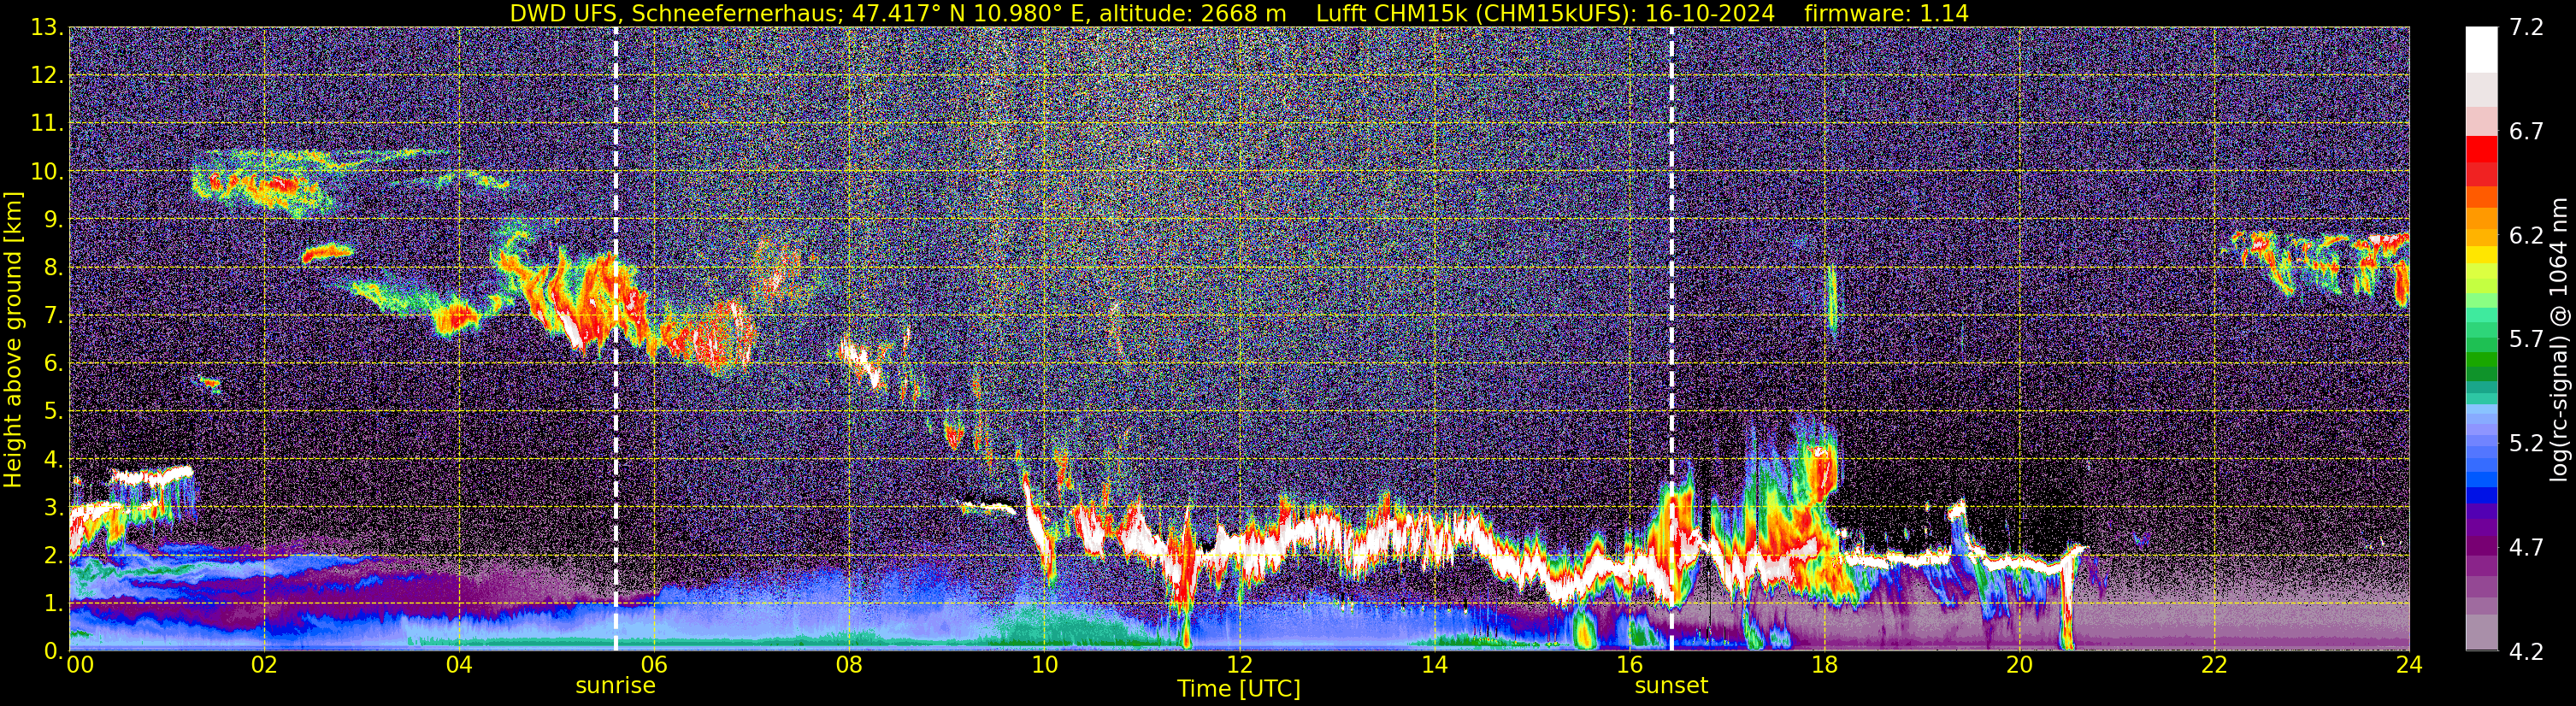Click the height axis tick '3.'
This screenshot has height=706, width=2576.
[53, 507]
